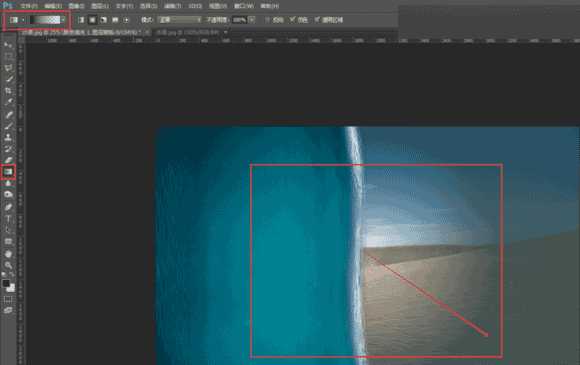580x365 pixels.
Task: Enable the 反向 reverse checkbox
Action: point(267,20)
